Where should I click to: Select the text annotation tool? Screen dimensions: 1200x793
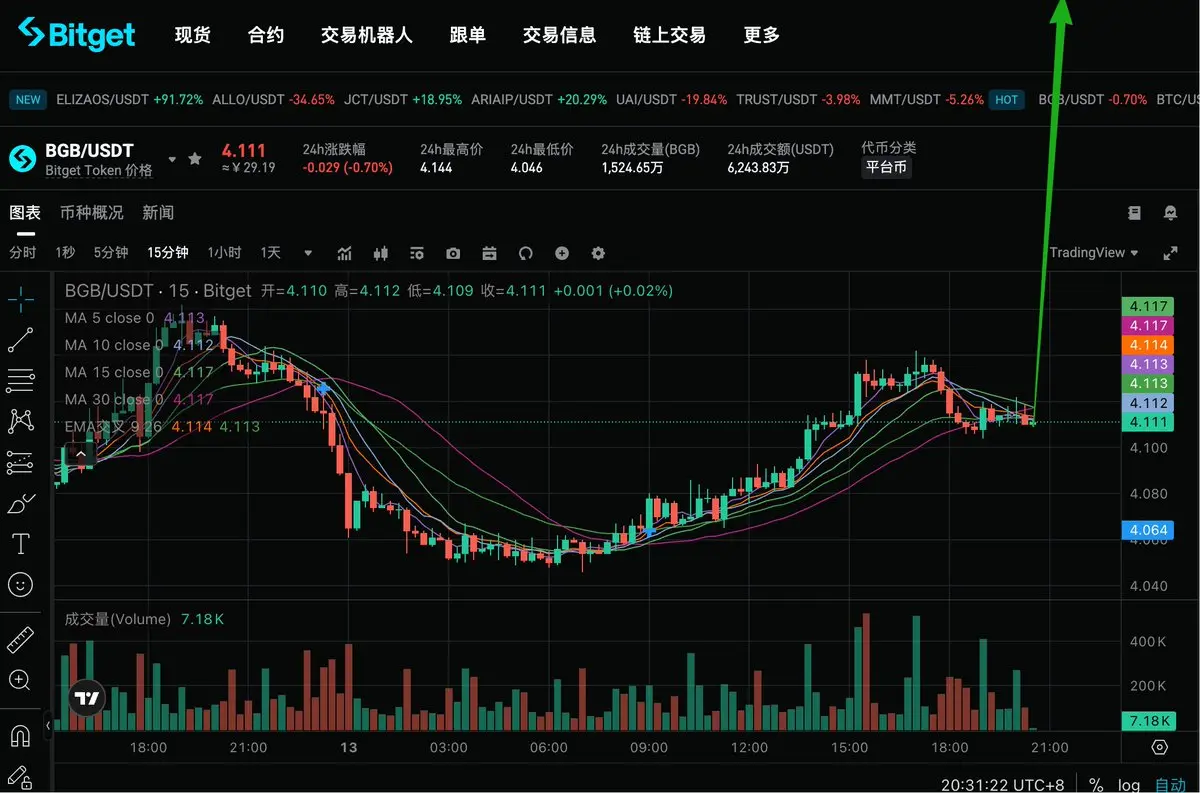[x=20, y=544]
